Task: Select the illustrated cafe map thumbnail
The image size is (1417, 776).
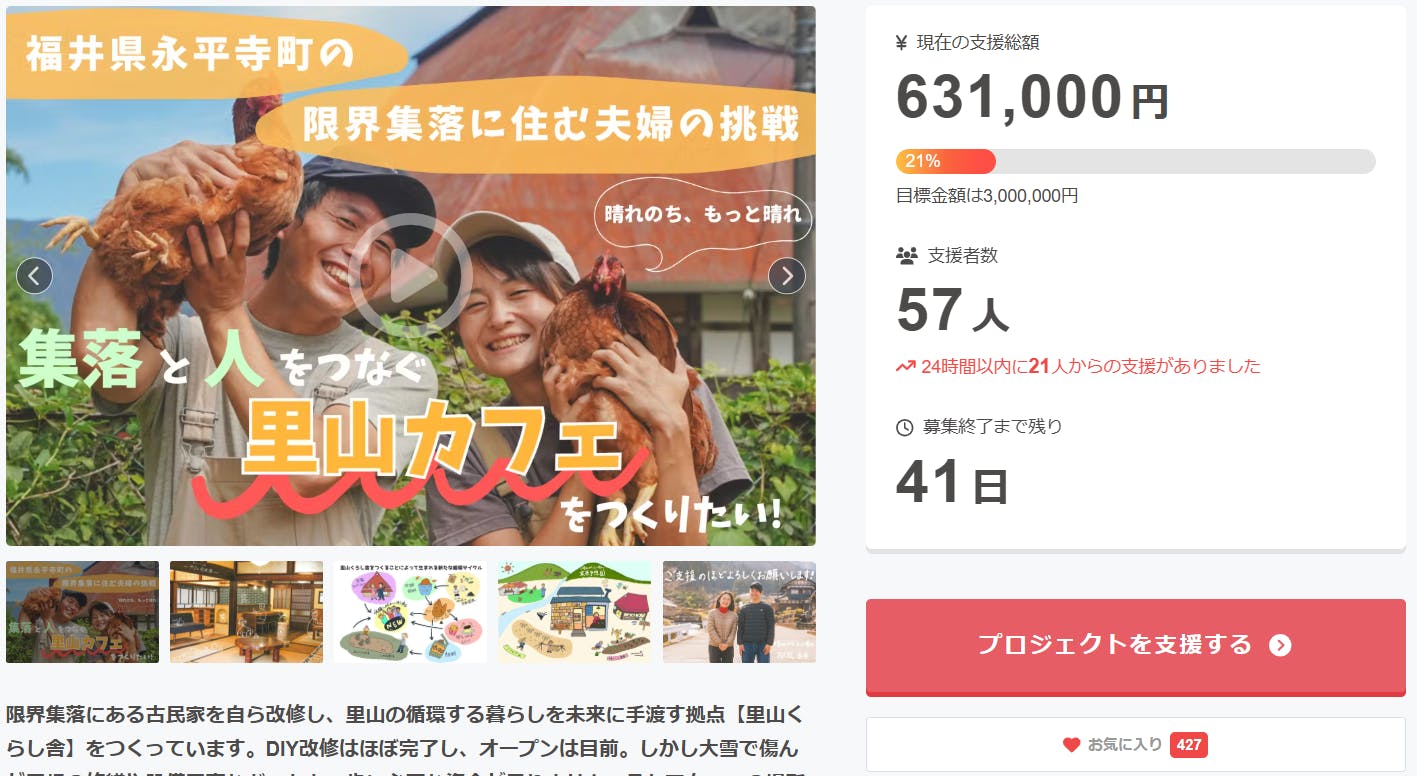Action: point(575,611)
